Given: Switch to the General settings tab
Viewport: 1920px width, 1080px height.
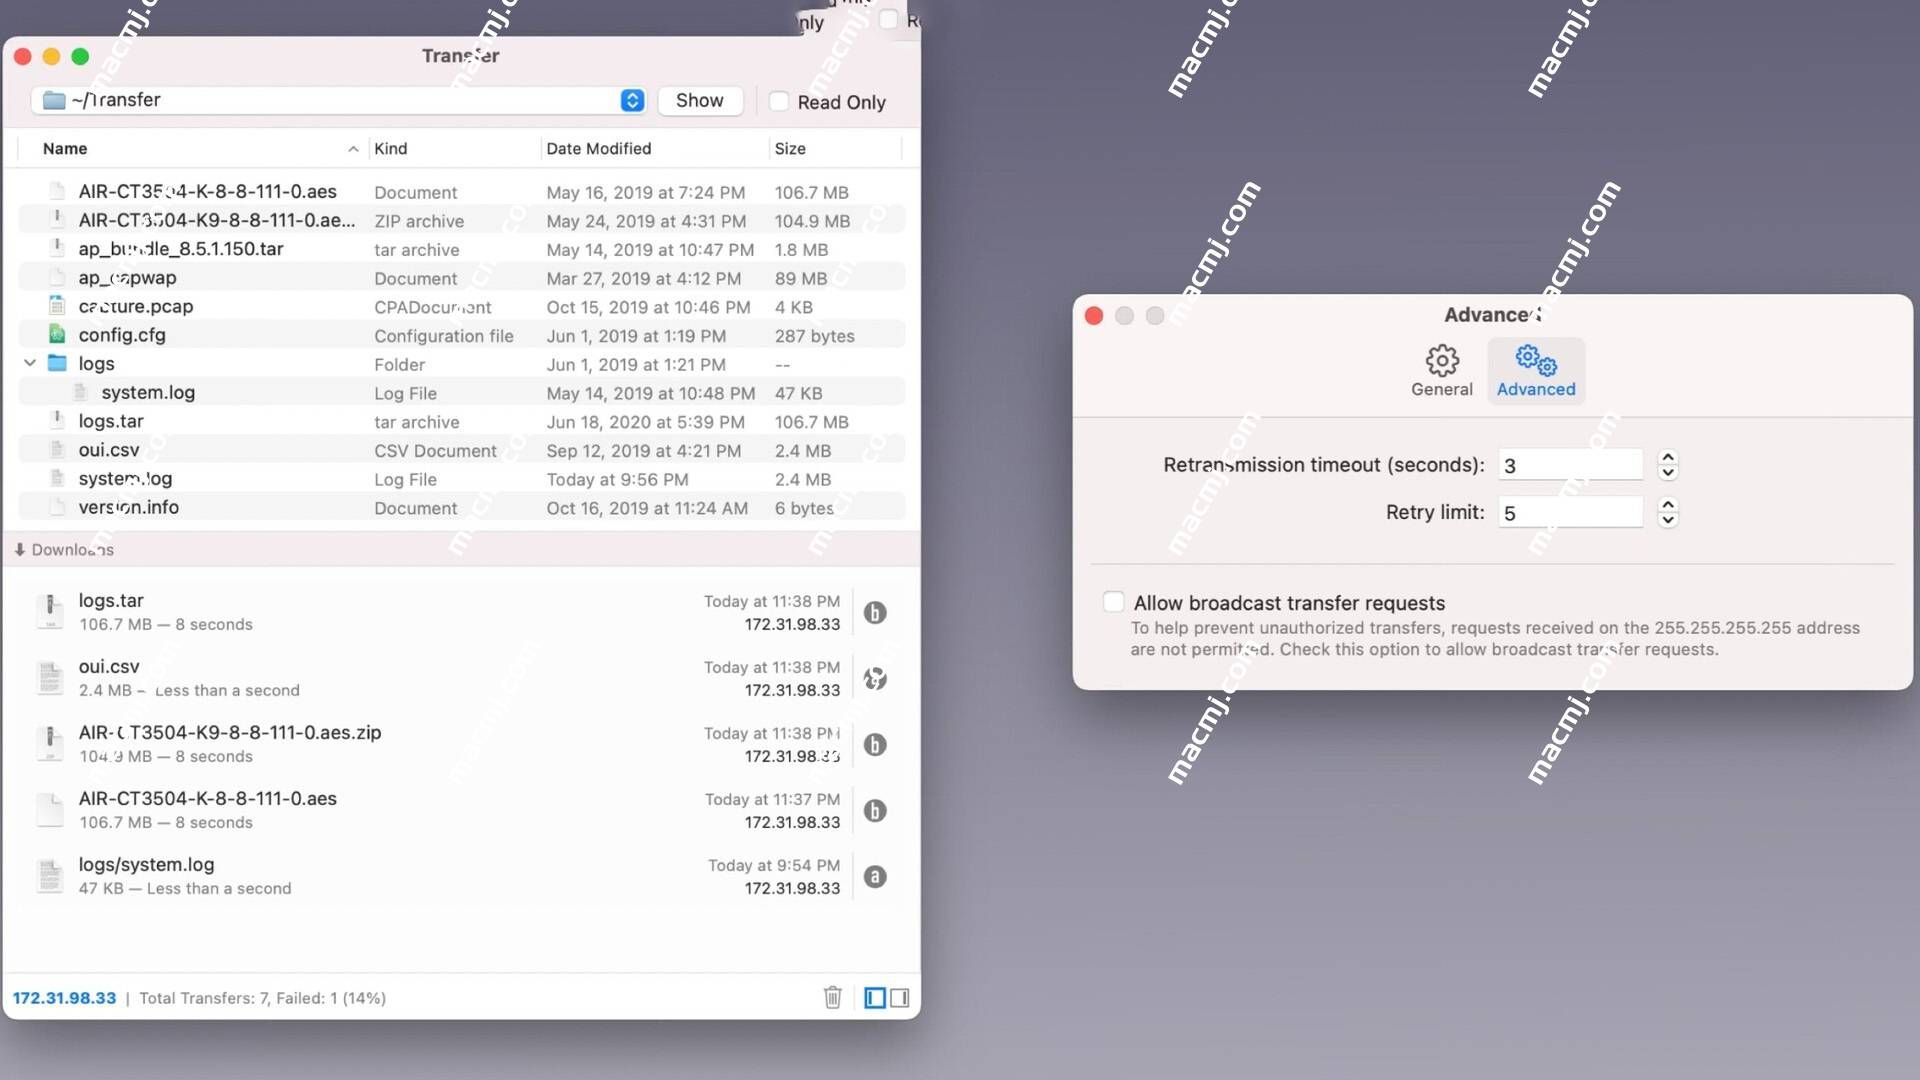Looking at the screenshot, I should click(x=1443, y=371).
